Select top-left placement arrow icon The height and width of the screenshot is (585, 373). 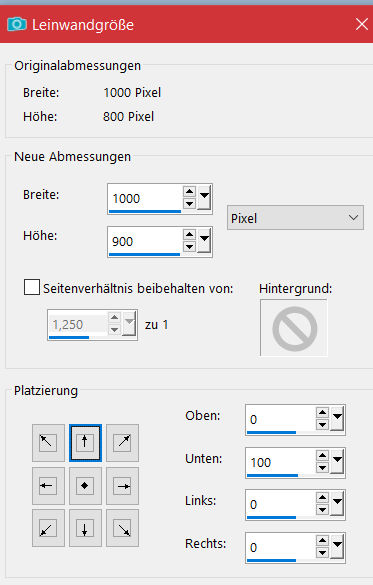pyautogui.click(x=48, y=443)
